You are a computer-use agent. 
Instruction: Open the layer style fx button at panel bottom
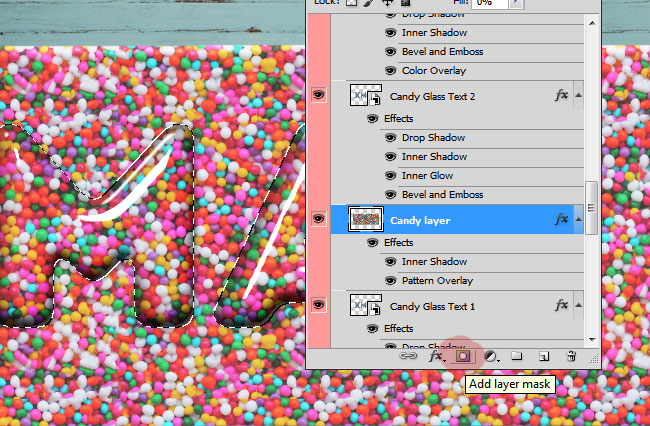pyautogui.click(x=437, y=356)
